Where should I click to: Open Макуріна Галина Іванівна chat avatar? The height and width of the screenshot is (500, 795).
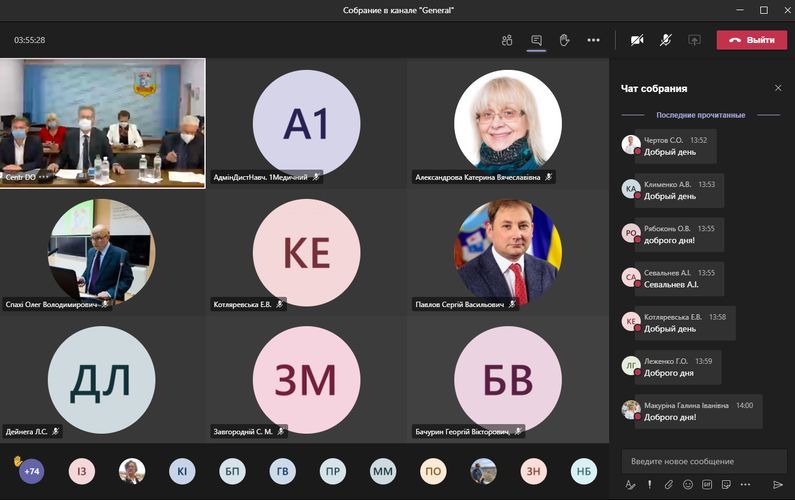click(x=631, y=409)
